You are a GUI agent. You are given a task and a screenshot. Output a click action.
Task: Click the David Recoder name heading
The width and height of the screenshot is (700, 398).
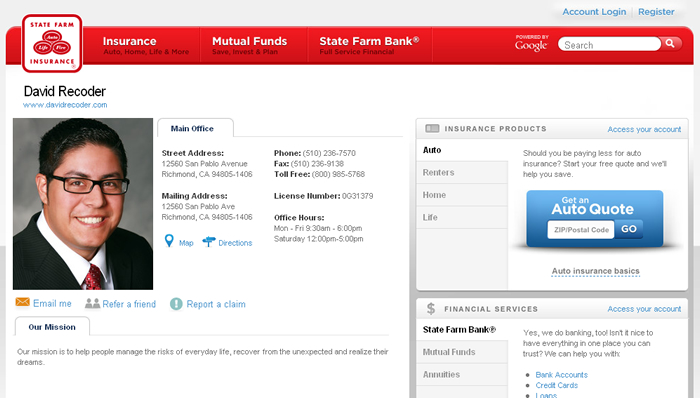pos(65,91)
